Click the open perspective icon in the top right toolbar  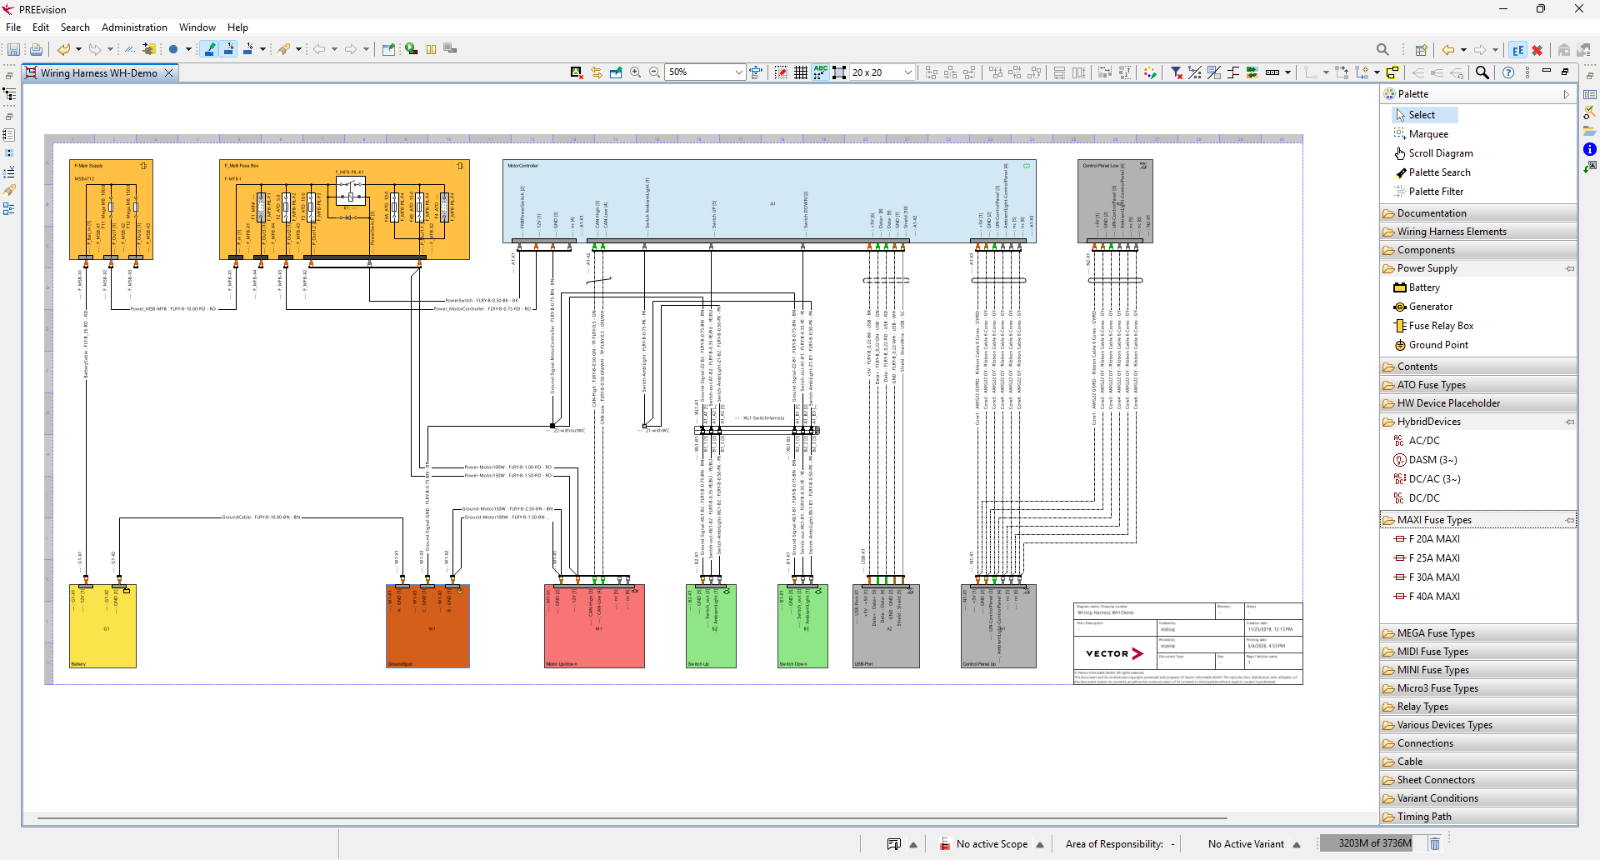point(1421,49)
